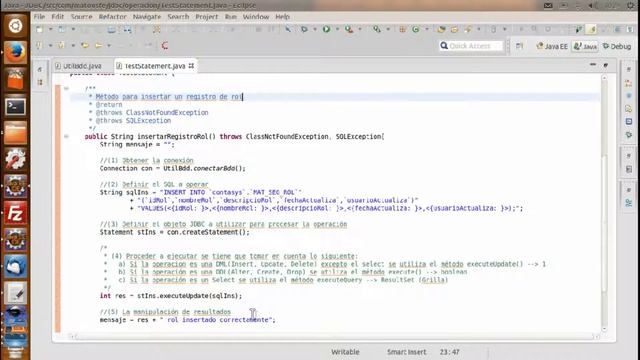Click the Open Type icon in toolbar
This screenshot has height=360, width=640.
point(441,29)
